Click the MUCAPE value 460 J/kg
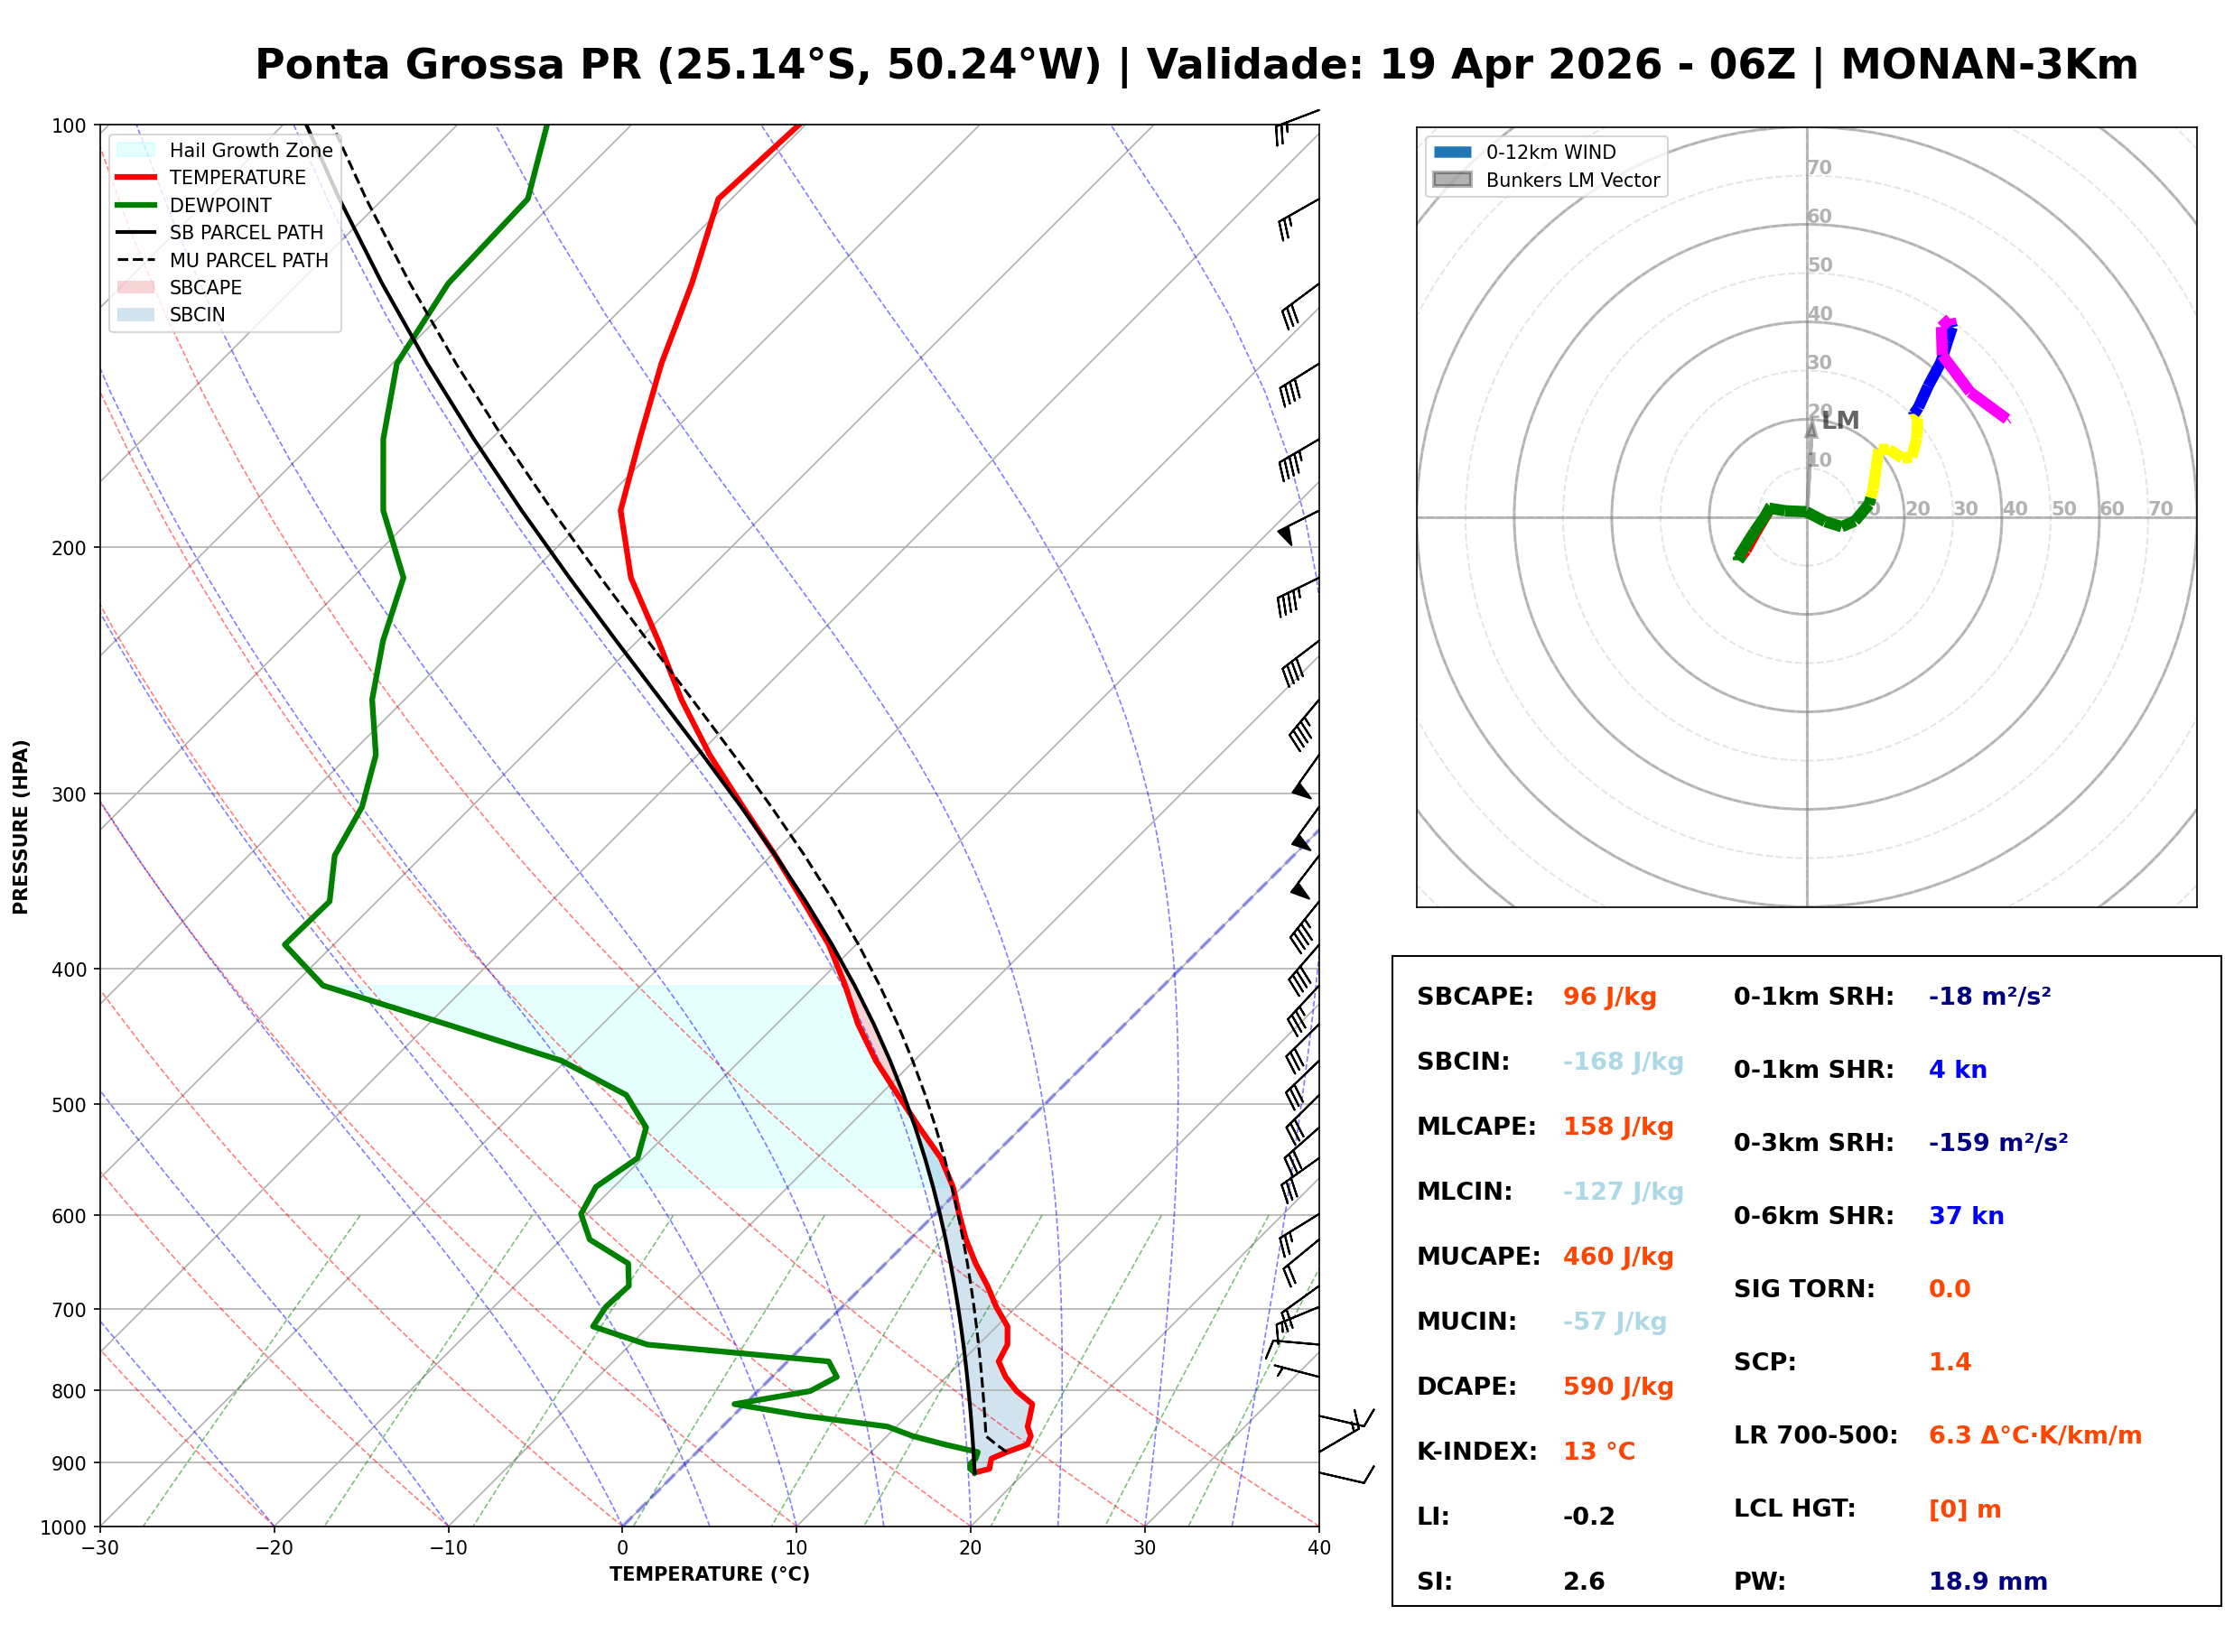 coord(1618,1258)
